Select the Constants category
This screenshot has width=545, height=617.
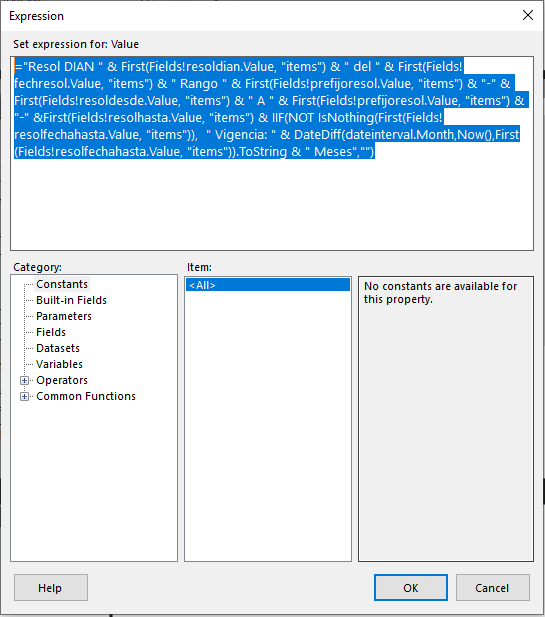coord(62,284)
